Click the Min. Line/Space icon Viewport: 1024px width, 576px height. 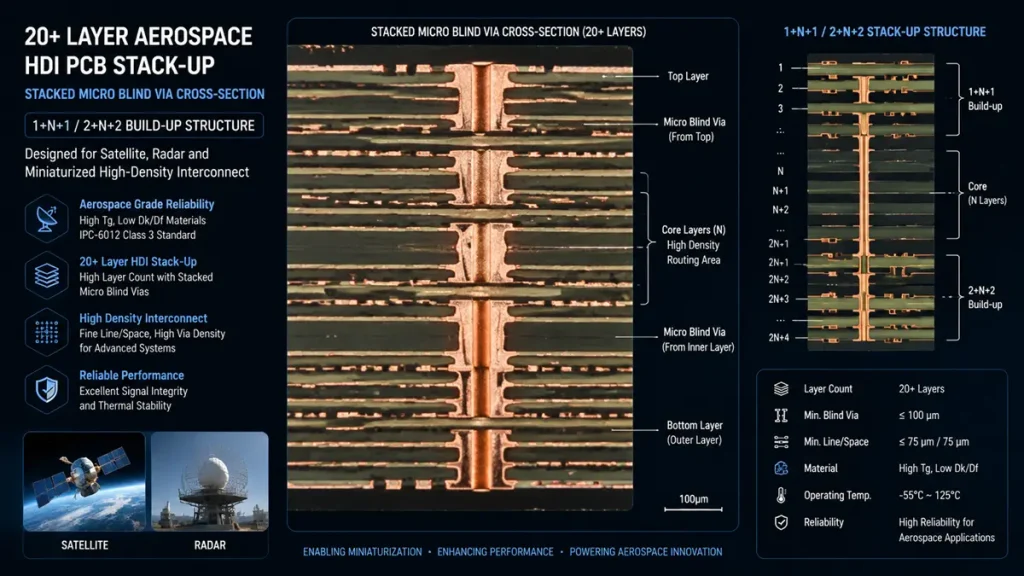click(781, 442)
